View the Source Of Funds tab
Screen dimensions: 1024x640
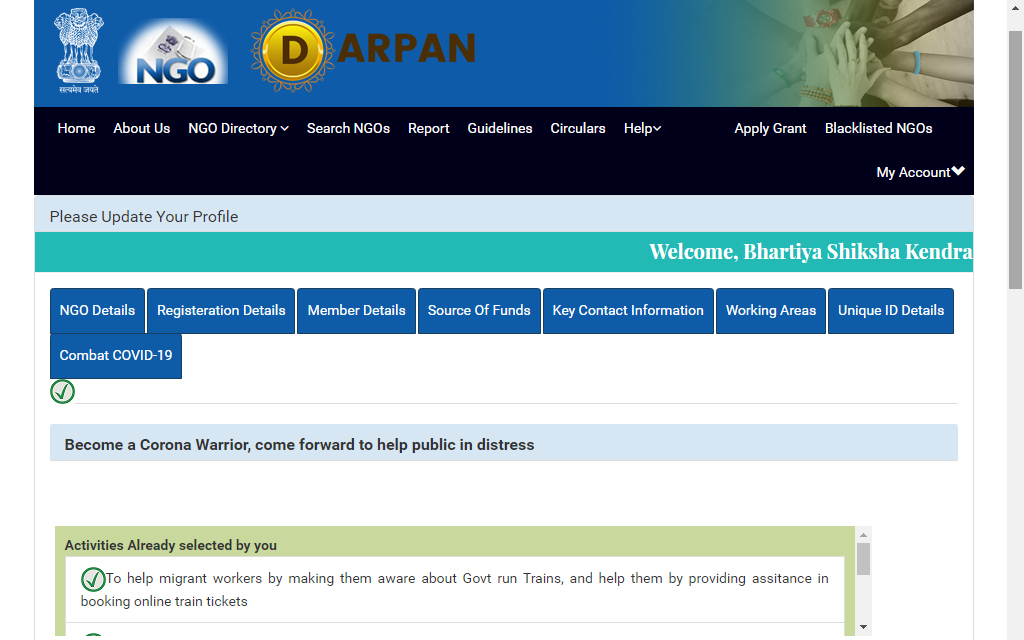[479, 310]
